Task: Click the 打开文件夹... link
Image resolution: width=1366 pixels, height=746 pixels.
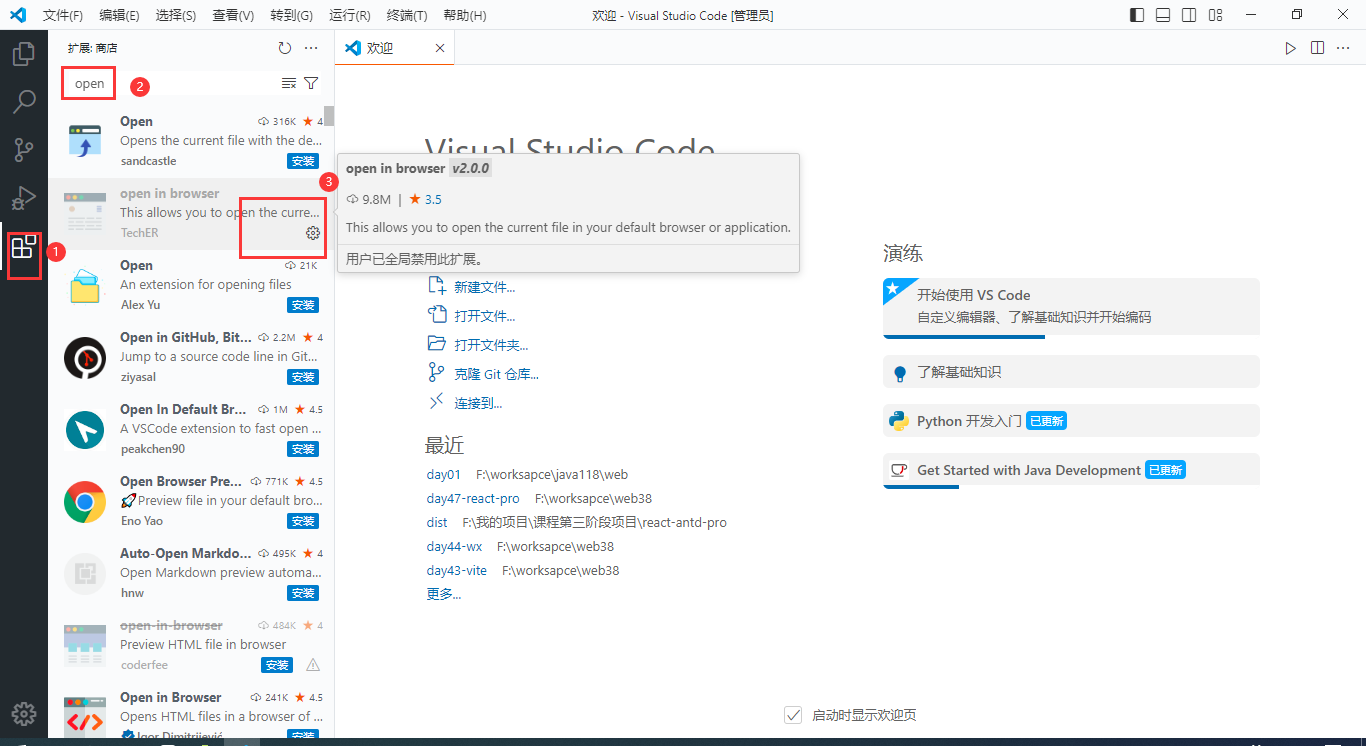Action: tap(491, 345)
